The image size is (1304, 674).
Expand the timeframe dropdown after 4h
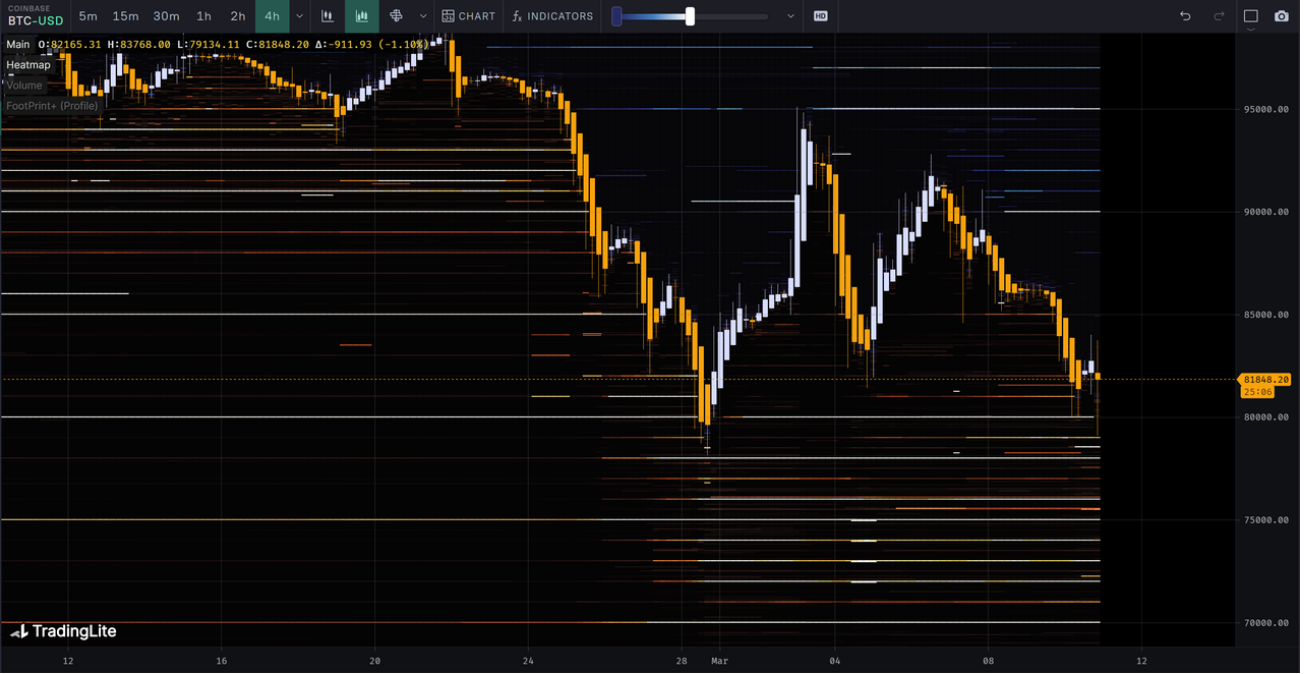pos(299,16)
